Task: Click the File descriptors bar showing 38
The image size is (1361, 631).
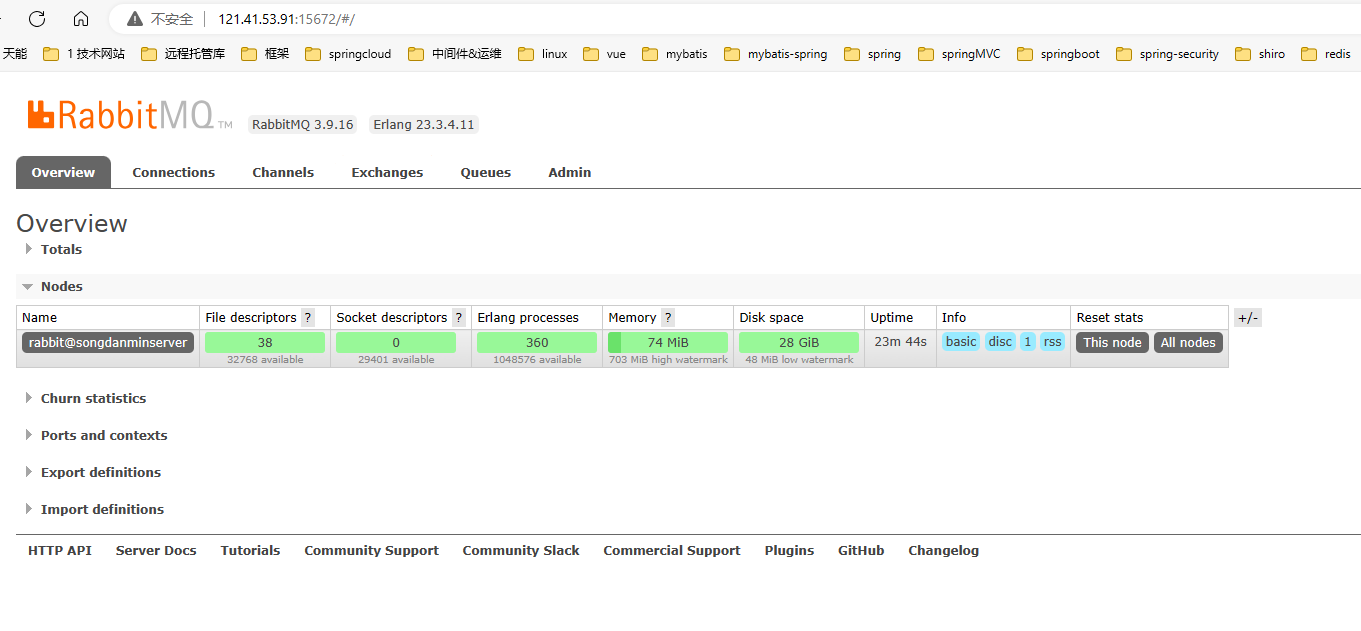Action: coord(265,342)
